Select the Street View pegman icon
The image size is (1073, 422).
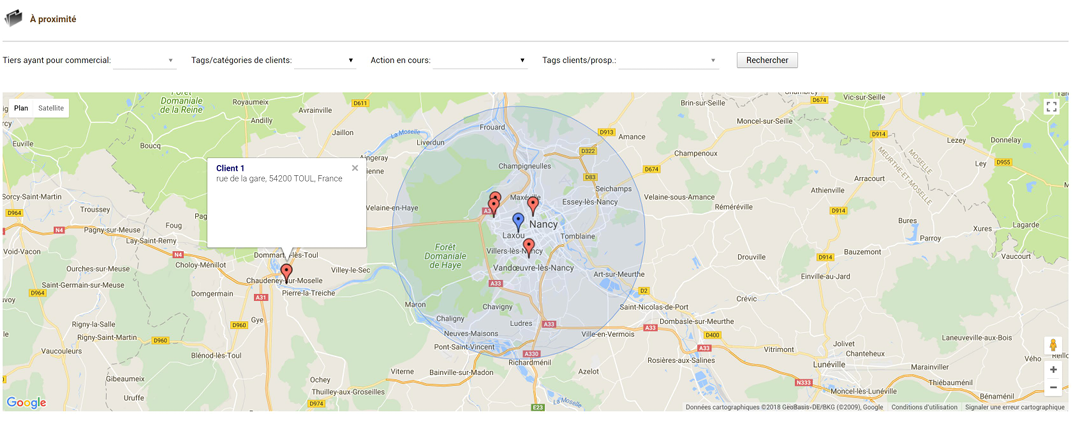click(1052, 346)
